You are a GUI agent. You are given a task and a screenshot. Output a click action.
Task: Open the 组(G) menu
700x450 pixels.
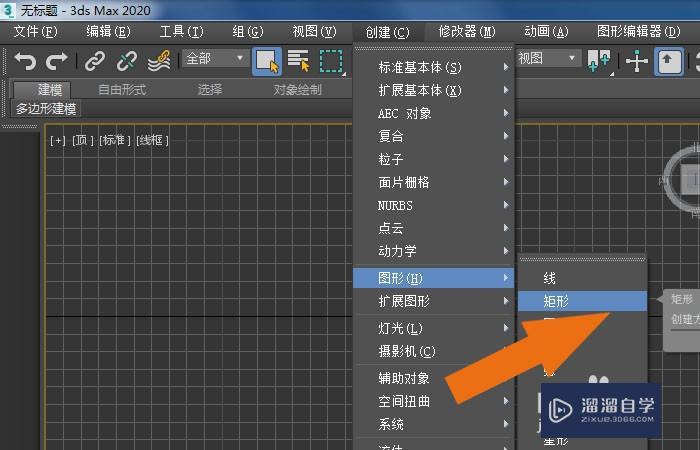[248, 32]
